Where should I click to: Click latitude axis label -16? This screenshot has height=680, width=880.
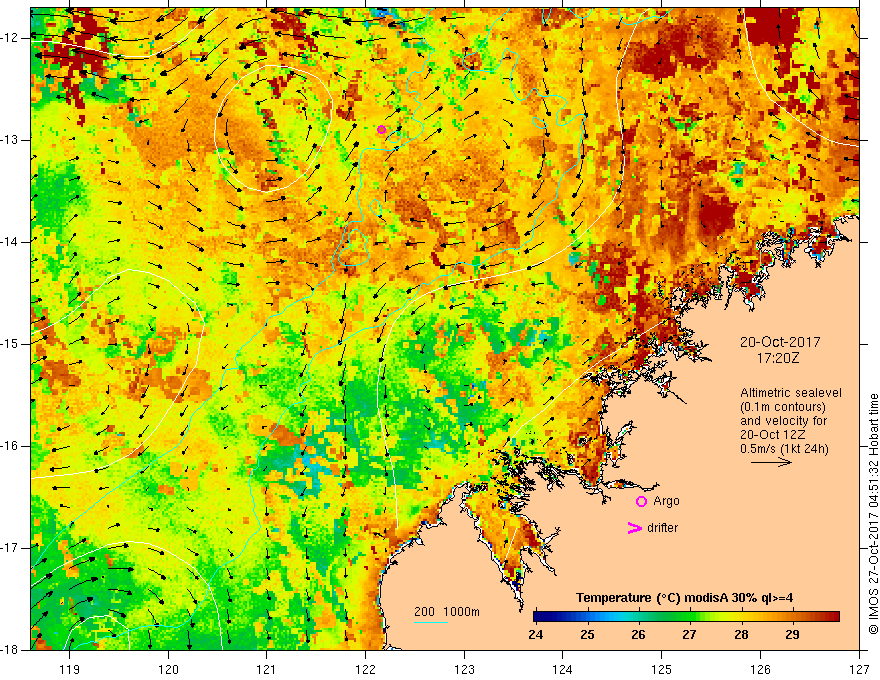10,446
